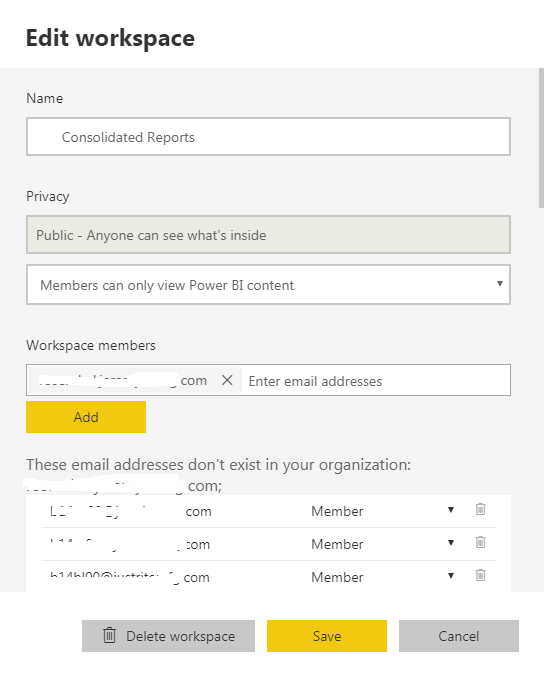Viewport: 544px width, 682px height.
Task: Click the disabled Public privacy field
Action: pos(268,234)
